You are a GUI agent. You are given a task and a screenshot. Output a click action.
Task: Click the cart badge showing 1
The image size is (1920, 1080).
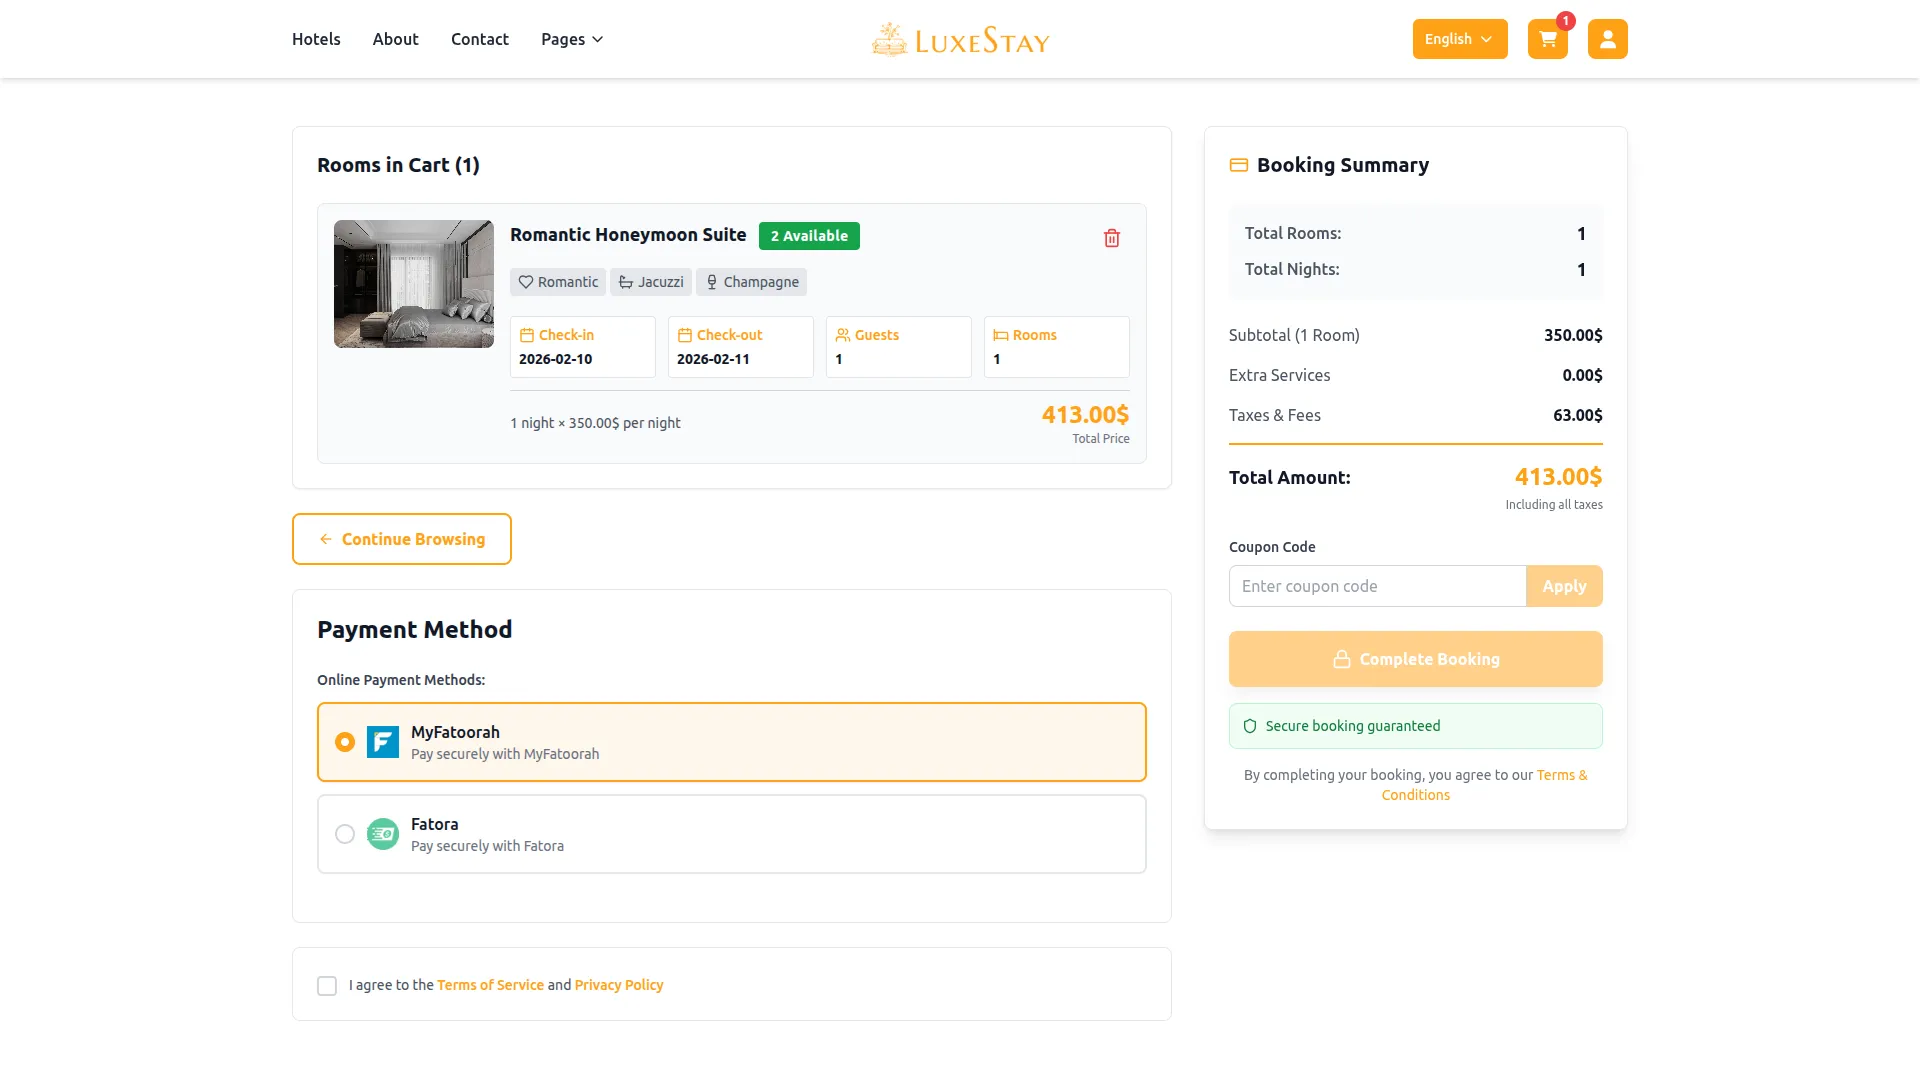[1565, 21]
